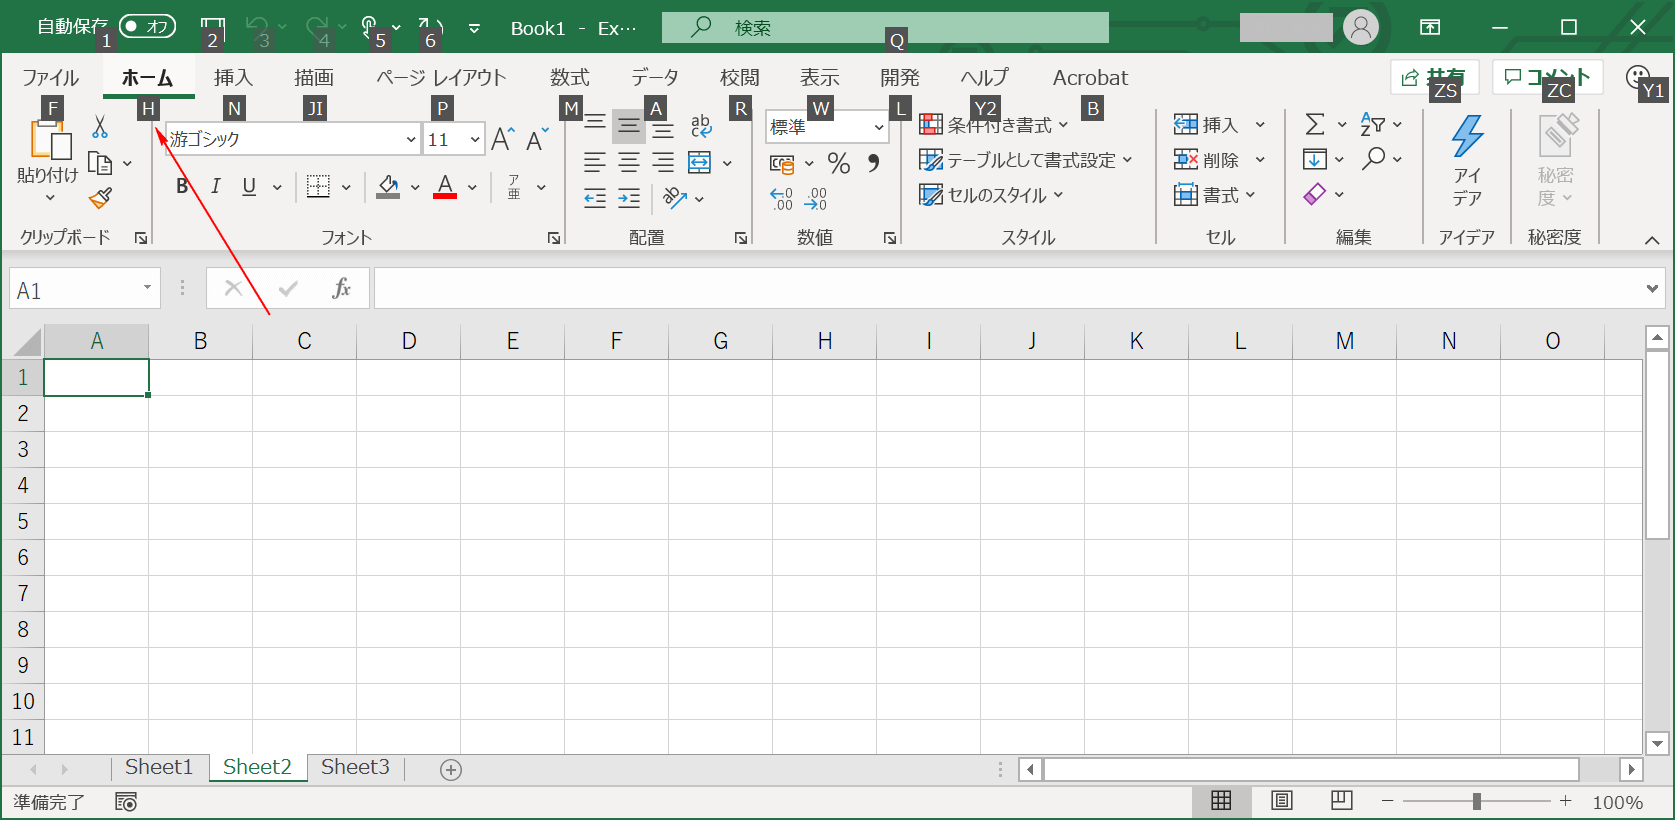This screenshot has width=1675, height=820.
Task: Click the Name Box showing A1
Action: click(75, 290)
